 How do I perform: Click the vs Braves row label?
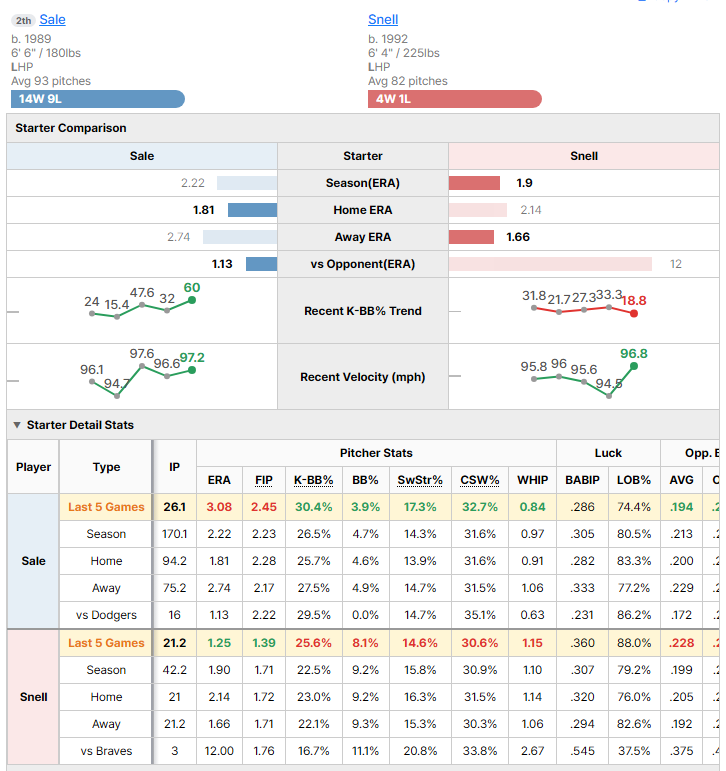[x=106, y=751]
